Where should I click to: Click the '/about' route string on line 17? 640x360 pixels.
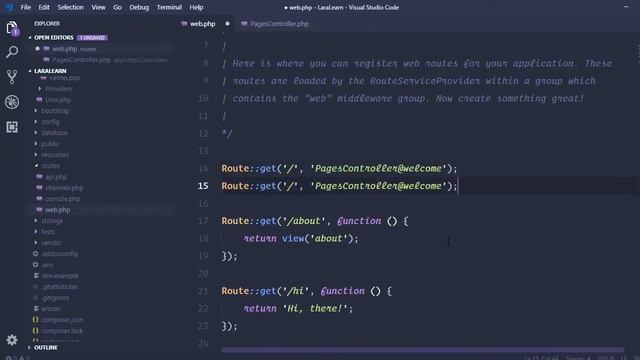pos(304,221)
